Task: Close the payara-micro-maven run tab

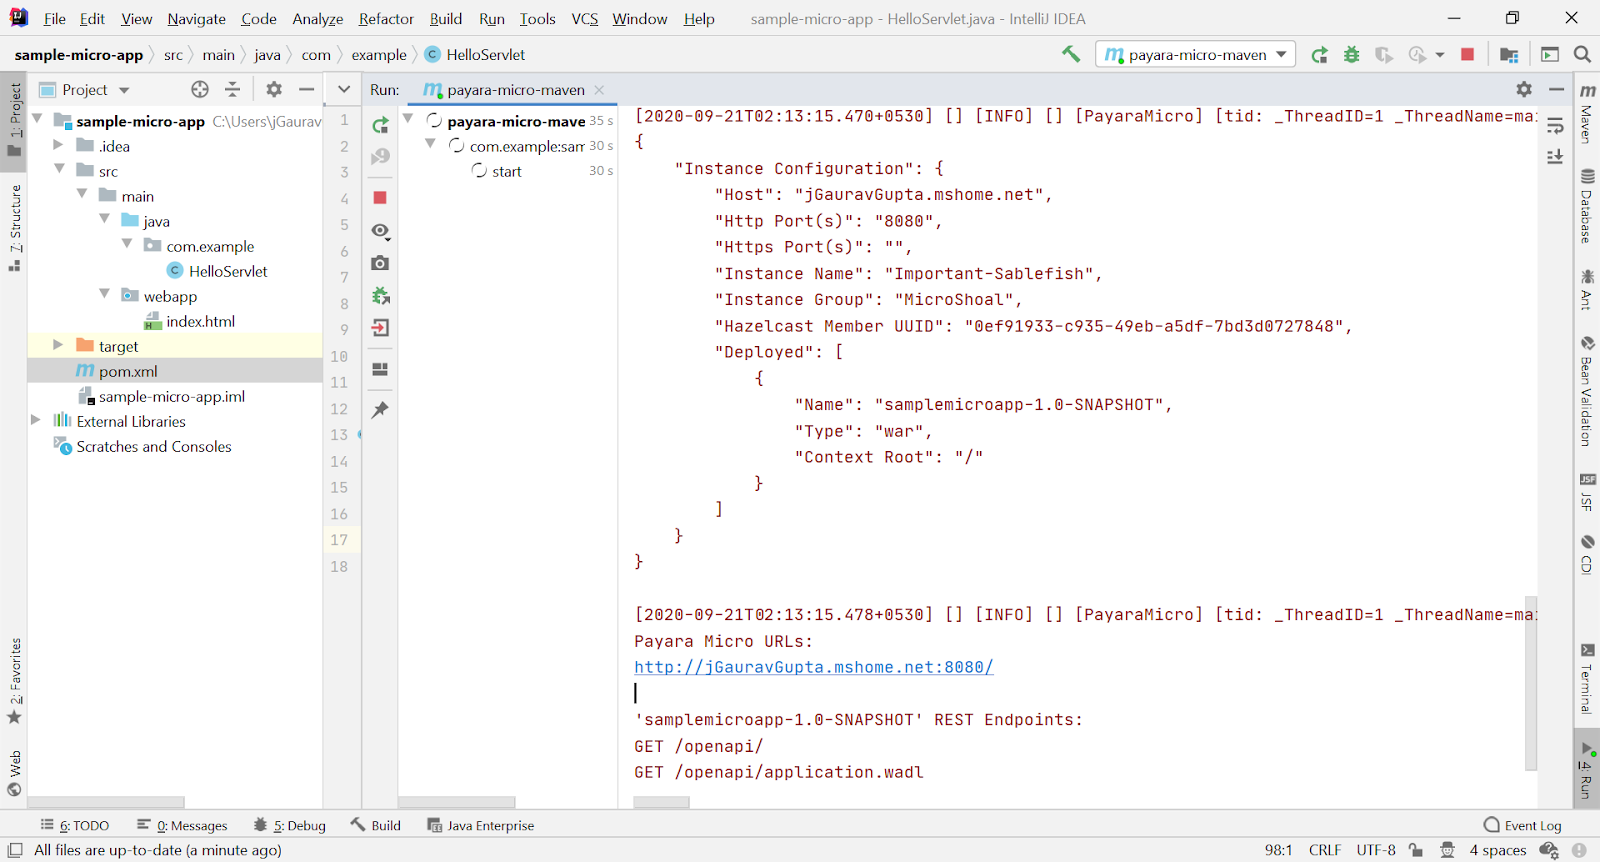Action: [x=599, y=90]
